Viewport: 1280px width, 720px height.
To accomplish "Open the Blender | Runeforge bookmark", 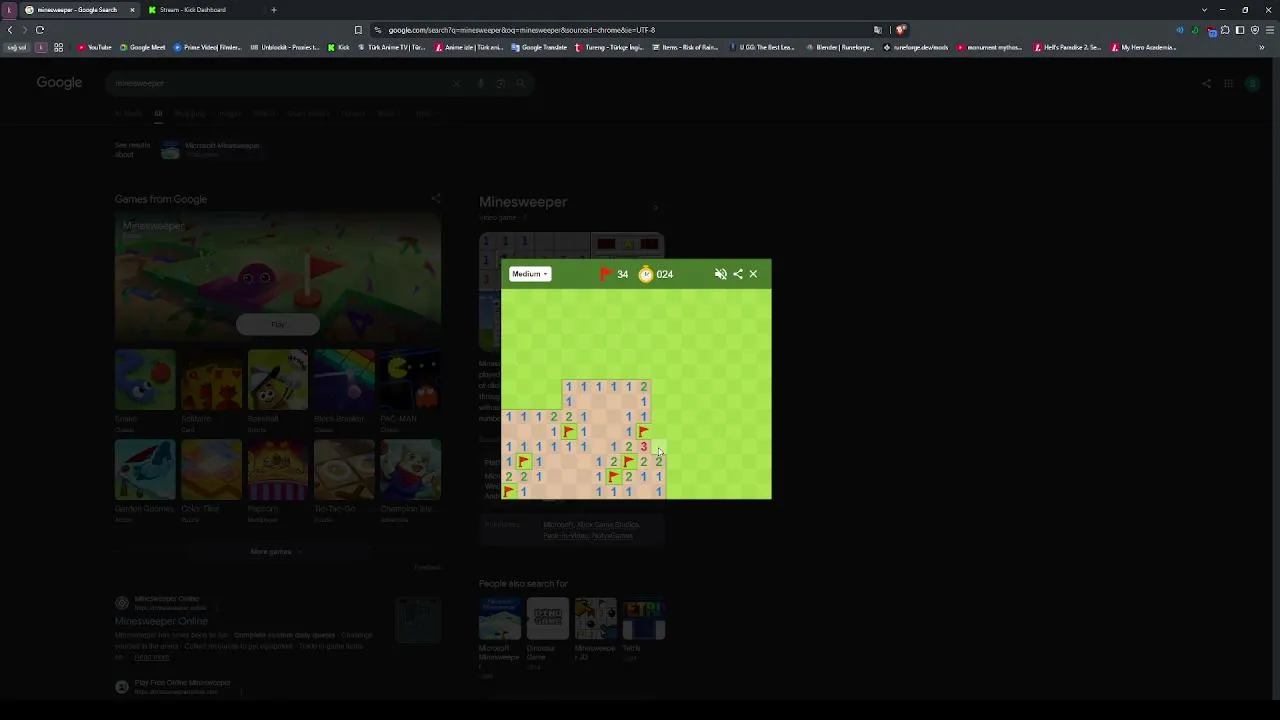I will 839,47.
